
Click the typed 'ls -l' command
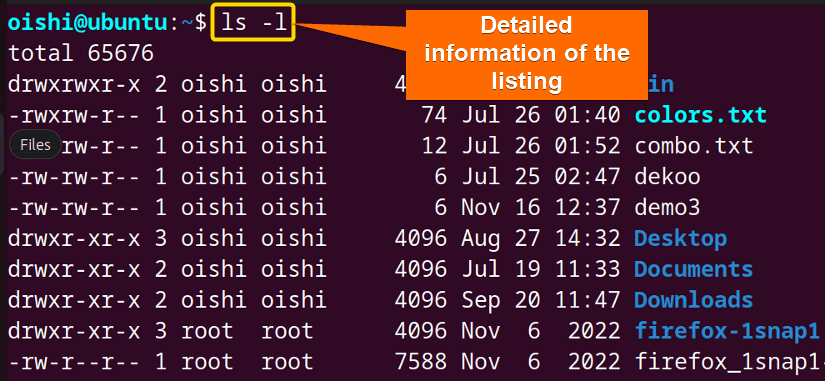254,24
